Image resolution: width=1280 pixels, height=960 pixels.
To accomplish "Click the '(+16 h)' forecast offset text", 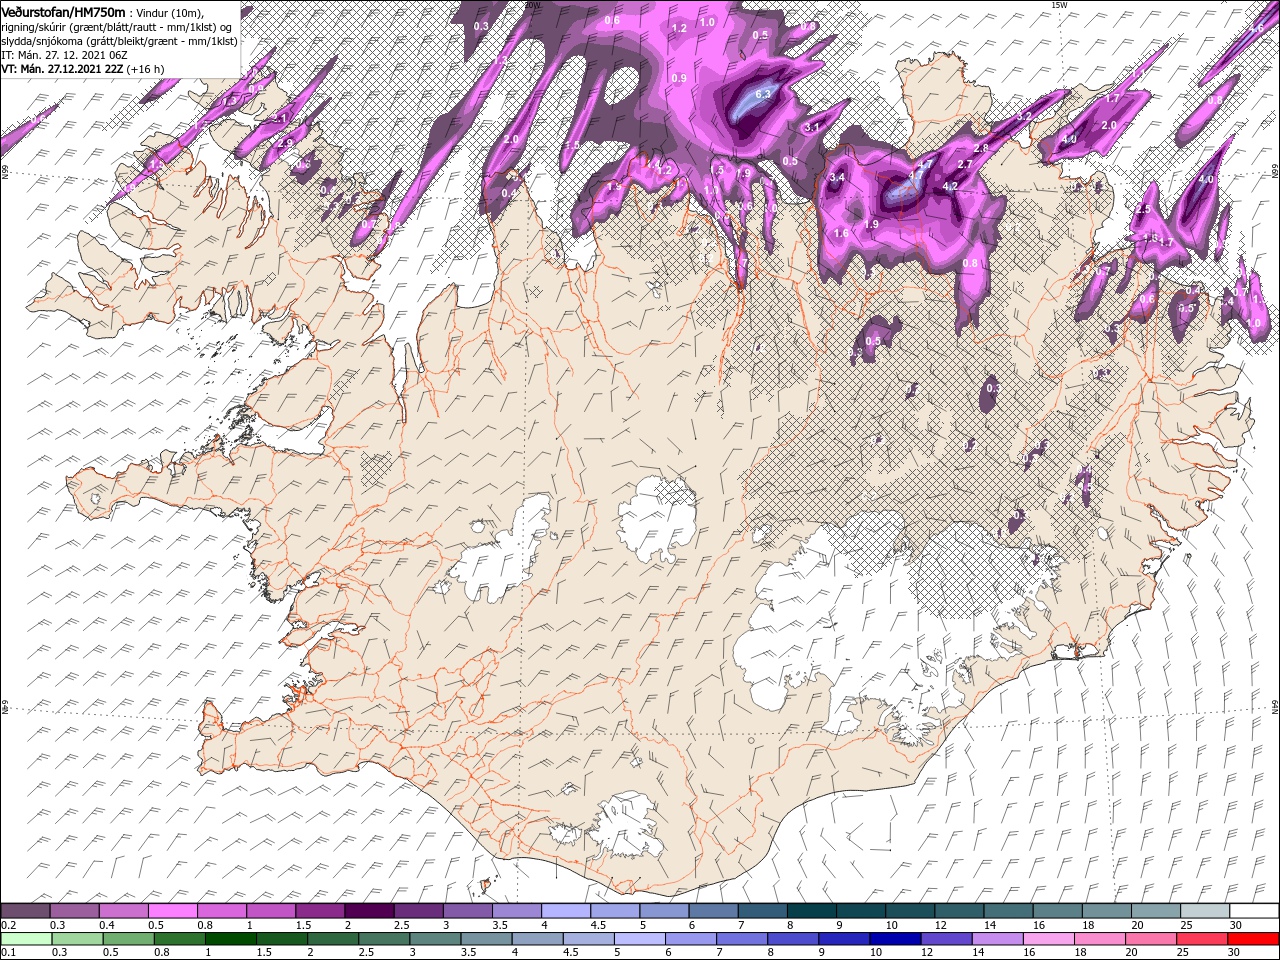I will (146, 69).
